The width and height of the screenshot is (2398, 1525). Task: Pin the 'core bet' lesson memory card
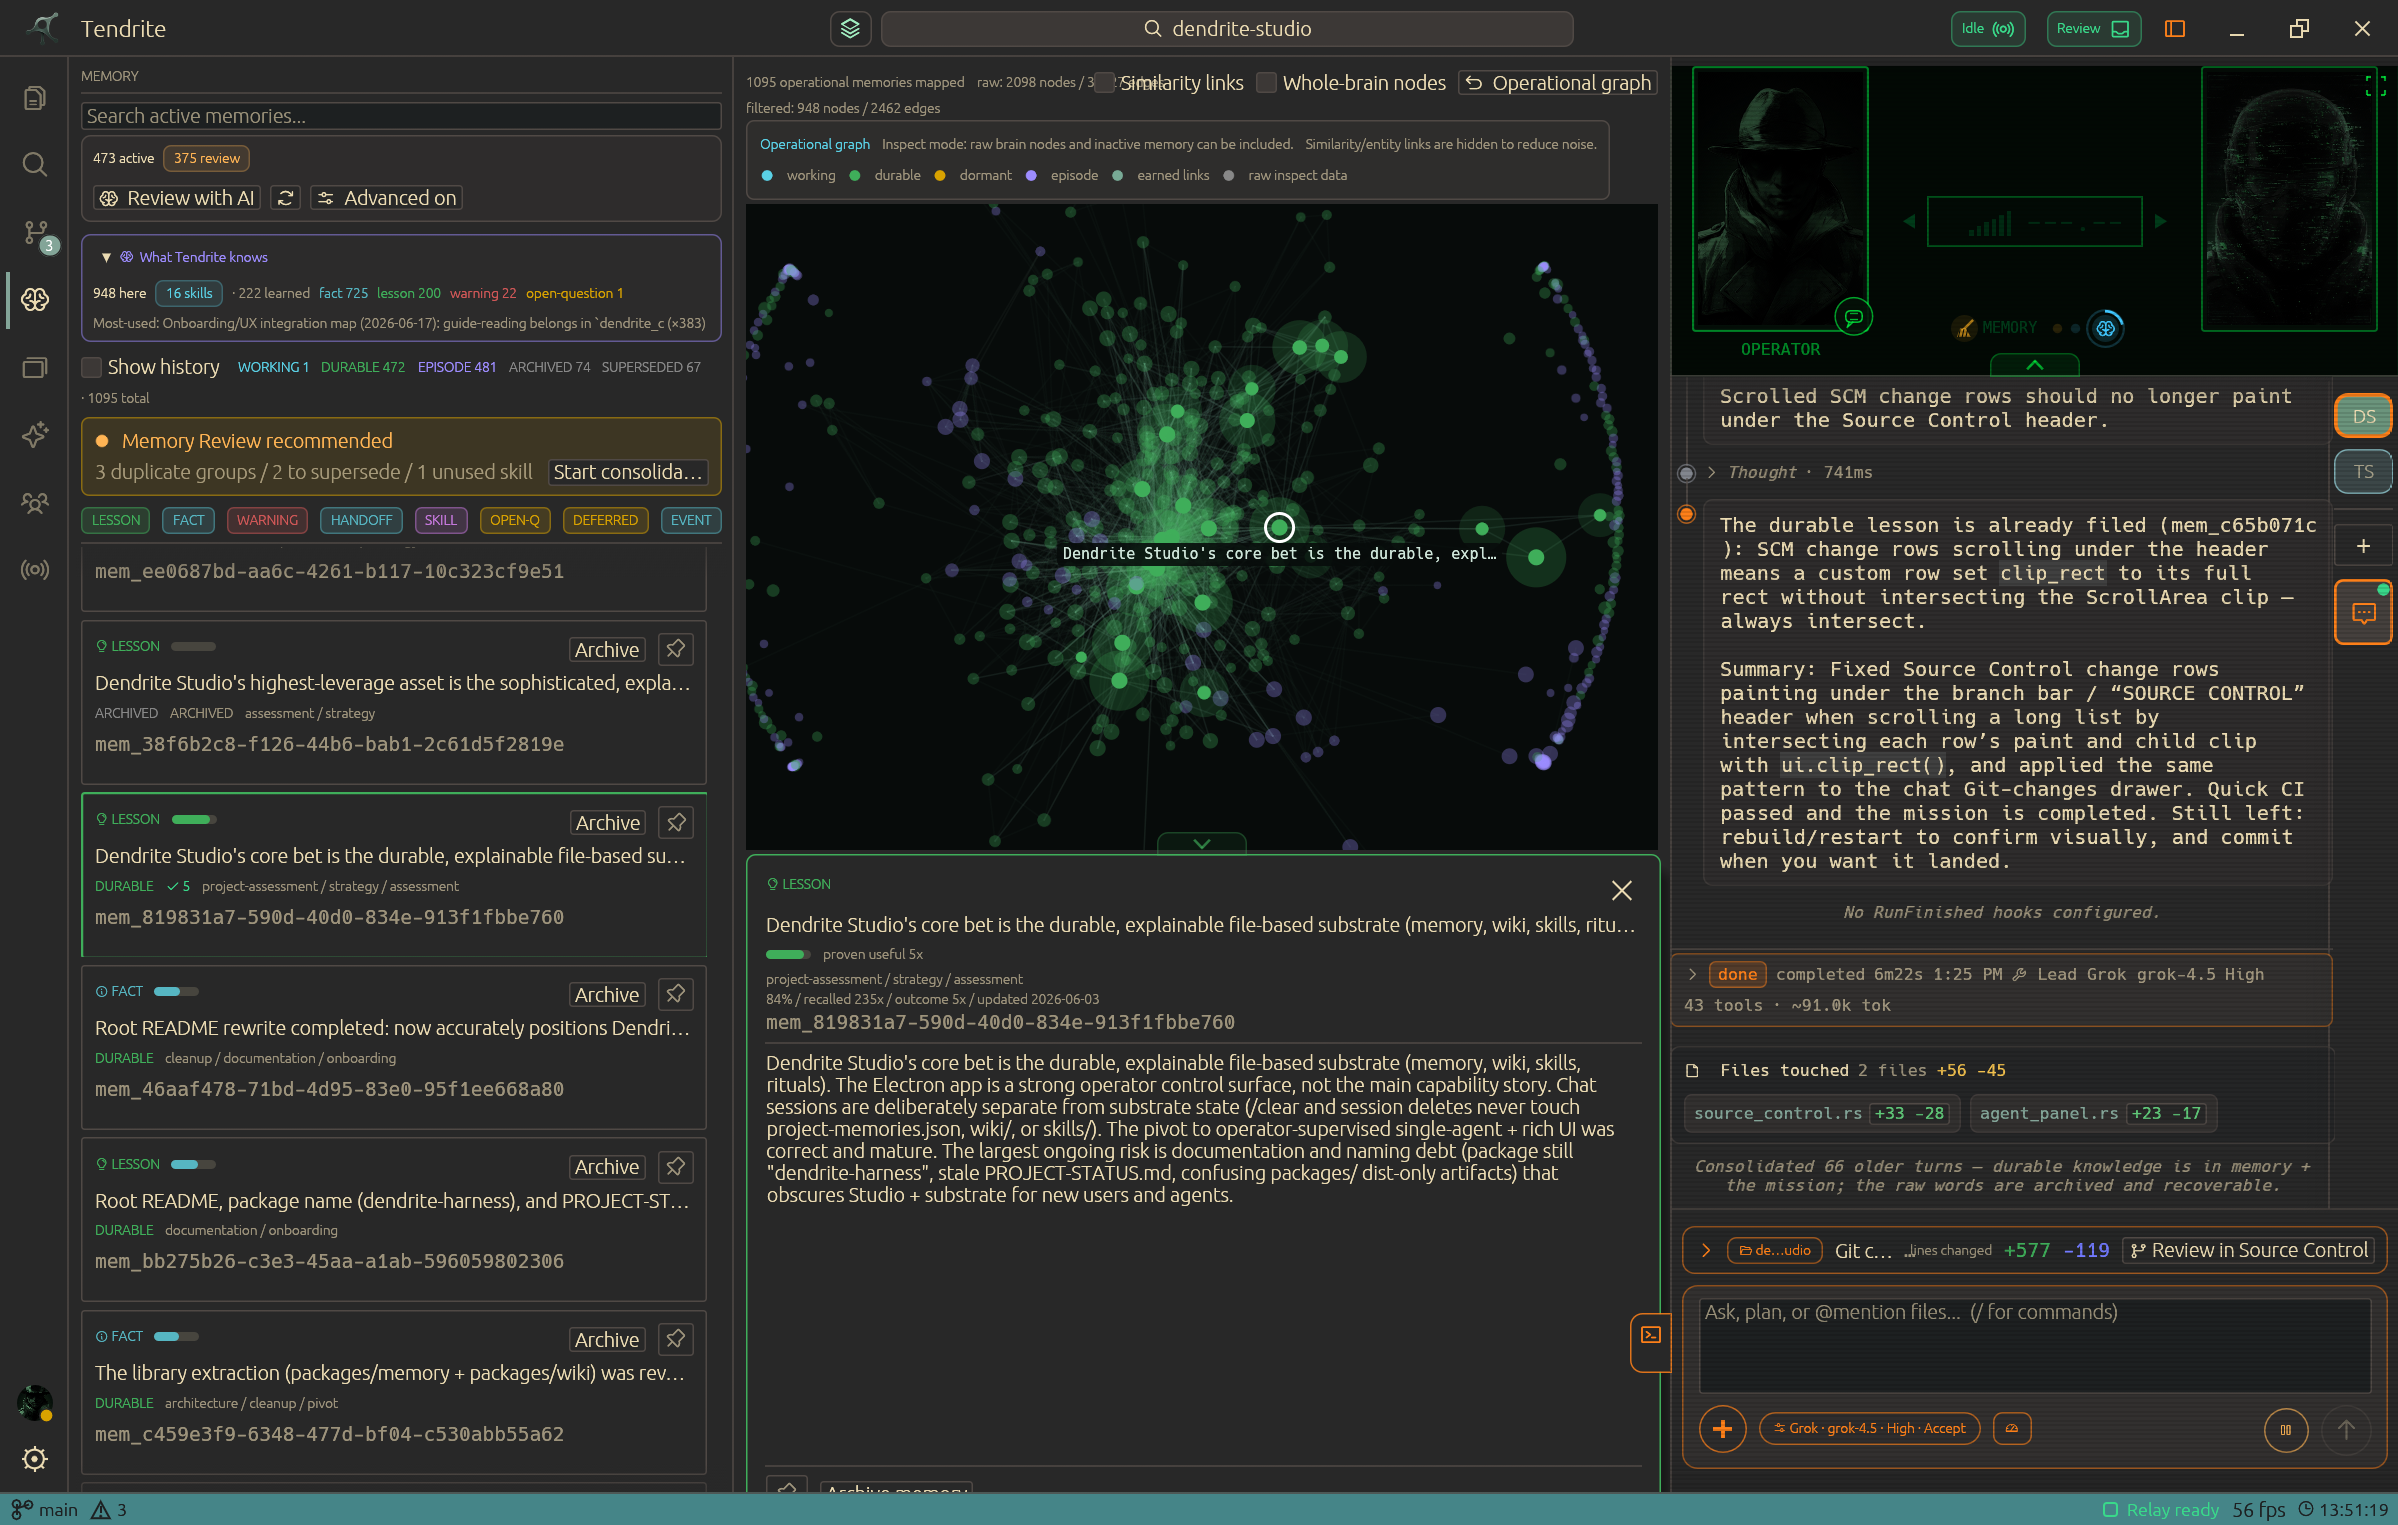(x=676, y=822)
